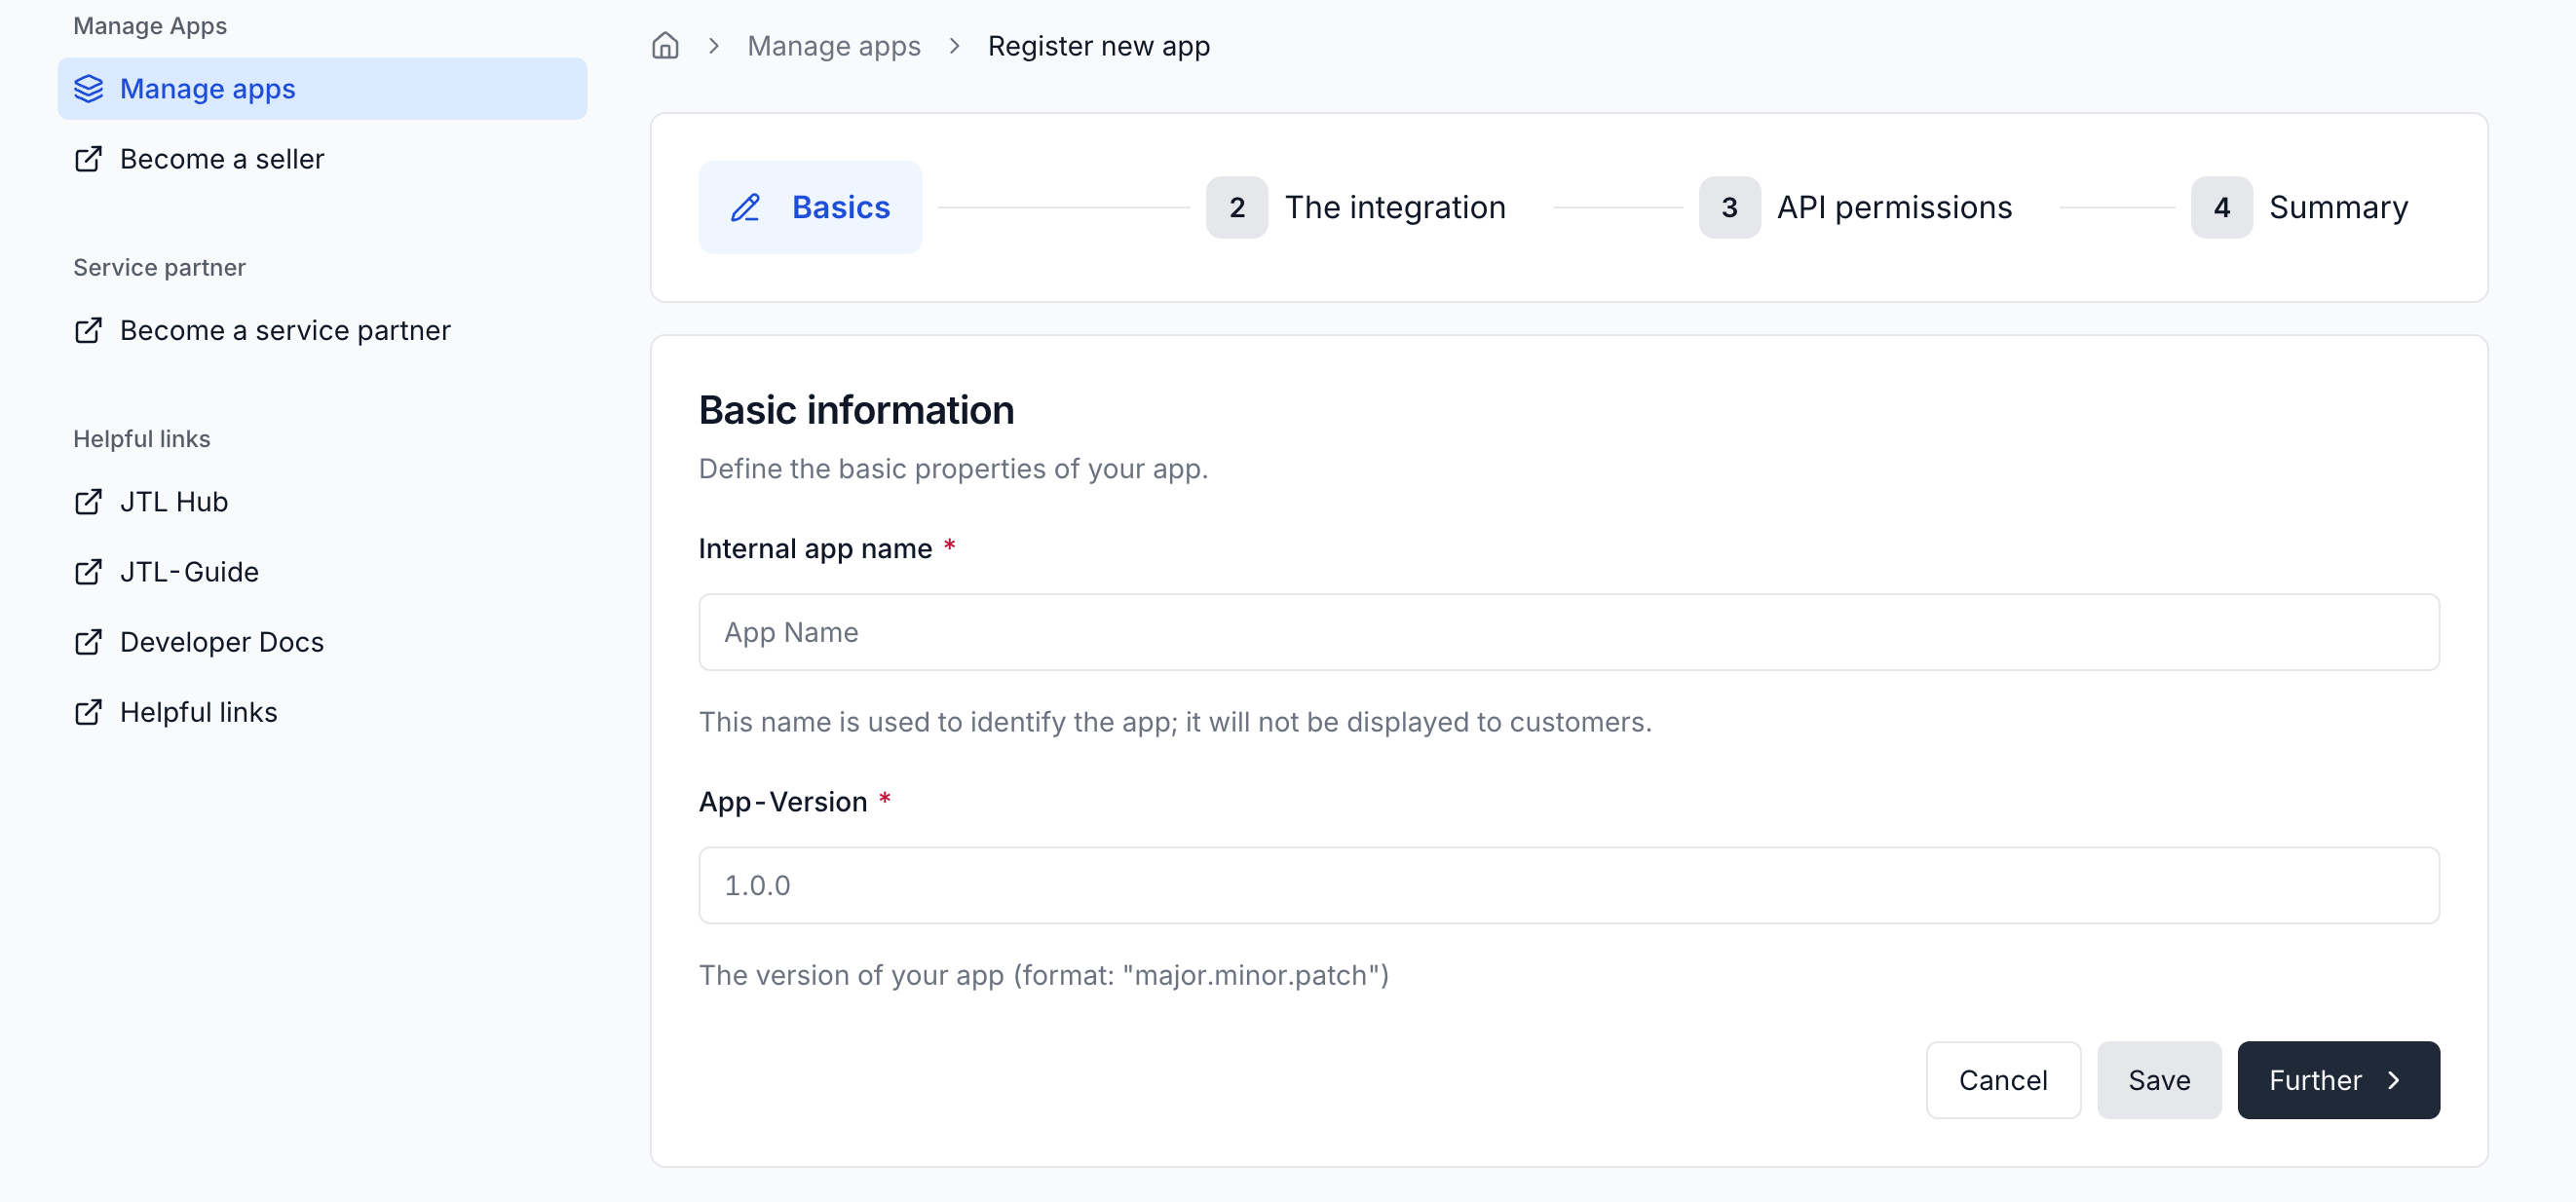Click step number 4 badge
This screenshot has width=2576, height=1202.
click(2222, 207)
